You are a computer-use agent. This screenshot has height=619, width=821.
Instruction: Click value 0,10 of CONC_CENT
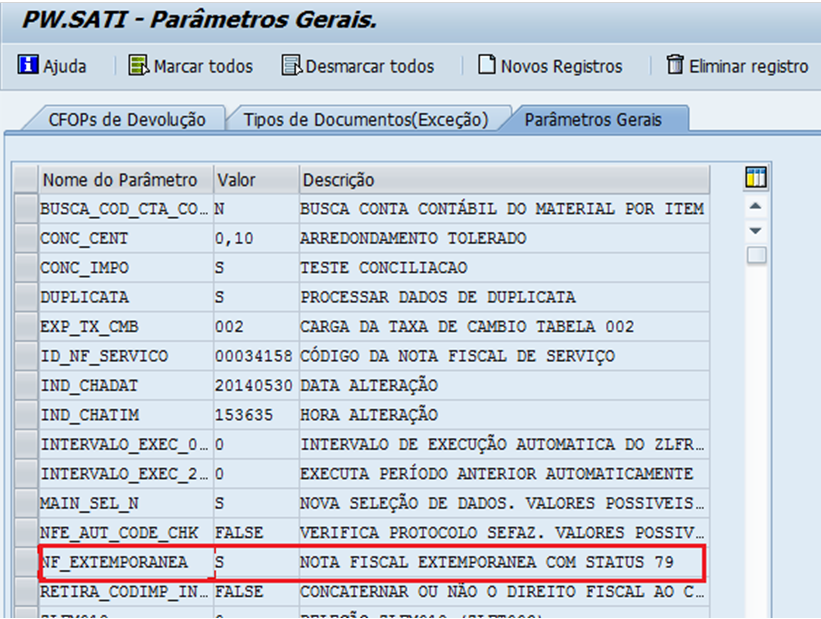[x=256, y=238]
